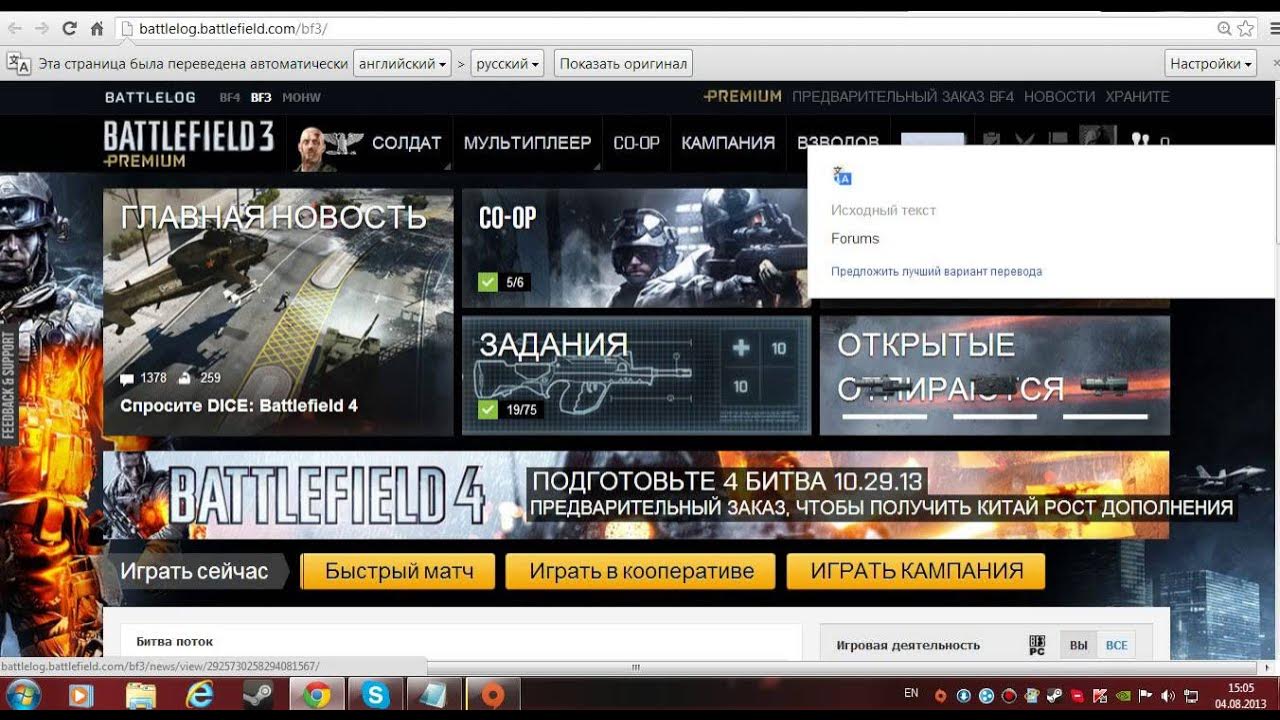The height and width of the screenshot is (720, 1280).
Task: Click 'Предложить лучший вариант перевода' link
Action: click(936, 271)
